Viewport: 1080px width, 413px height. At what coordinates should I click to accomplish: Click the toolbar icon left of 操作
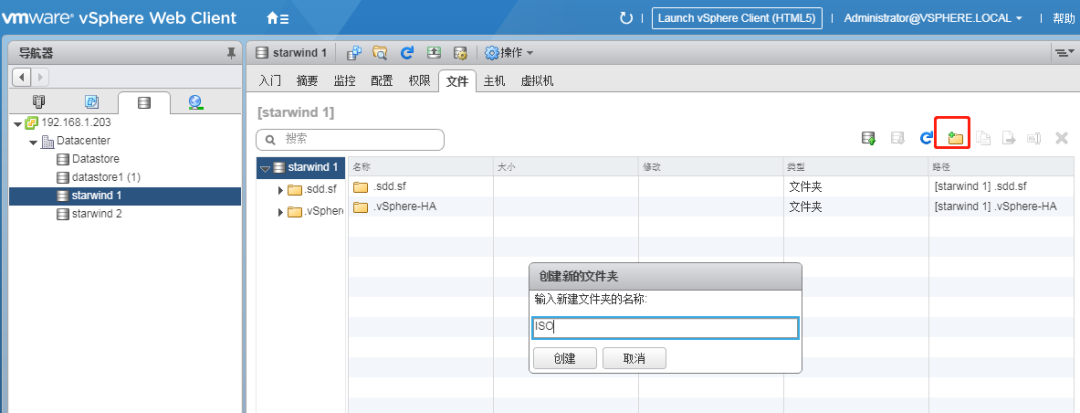460,52
